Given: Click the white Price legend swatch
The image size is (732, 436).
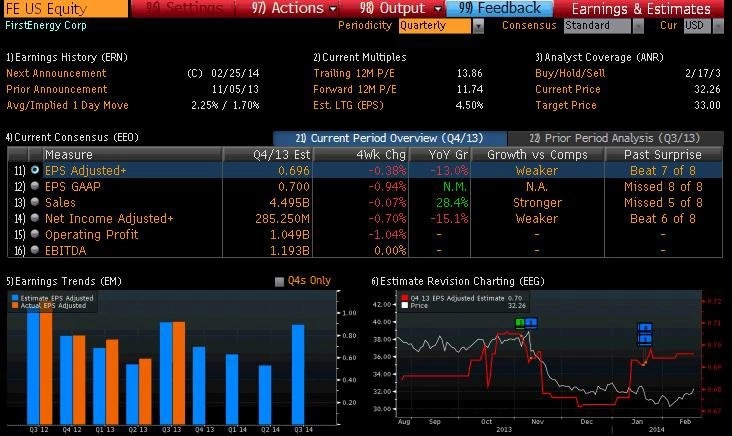Looking at the screenshot, I should pyautogui.click(x=404, y=305).
